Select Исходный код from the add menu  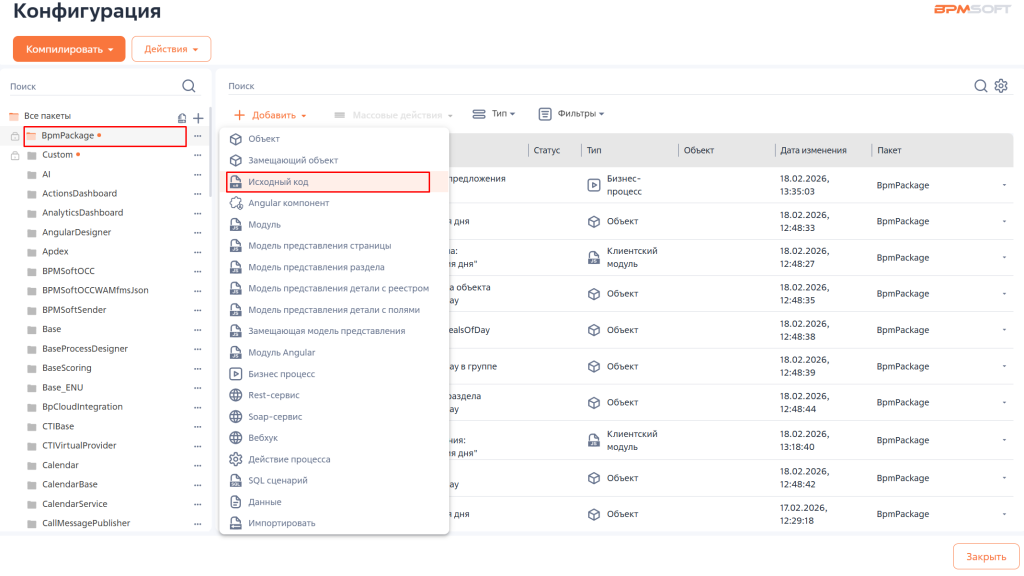click(x=278, y=182)
